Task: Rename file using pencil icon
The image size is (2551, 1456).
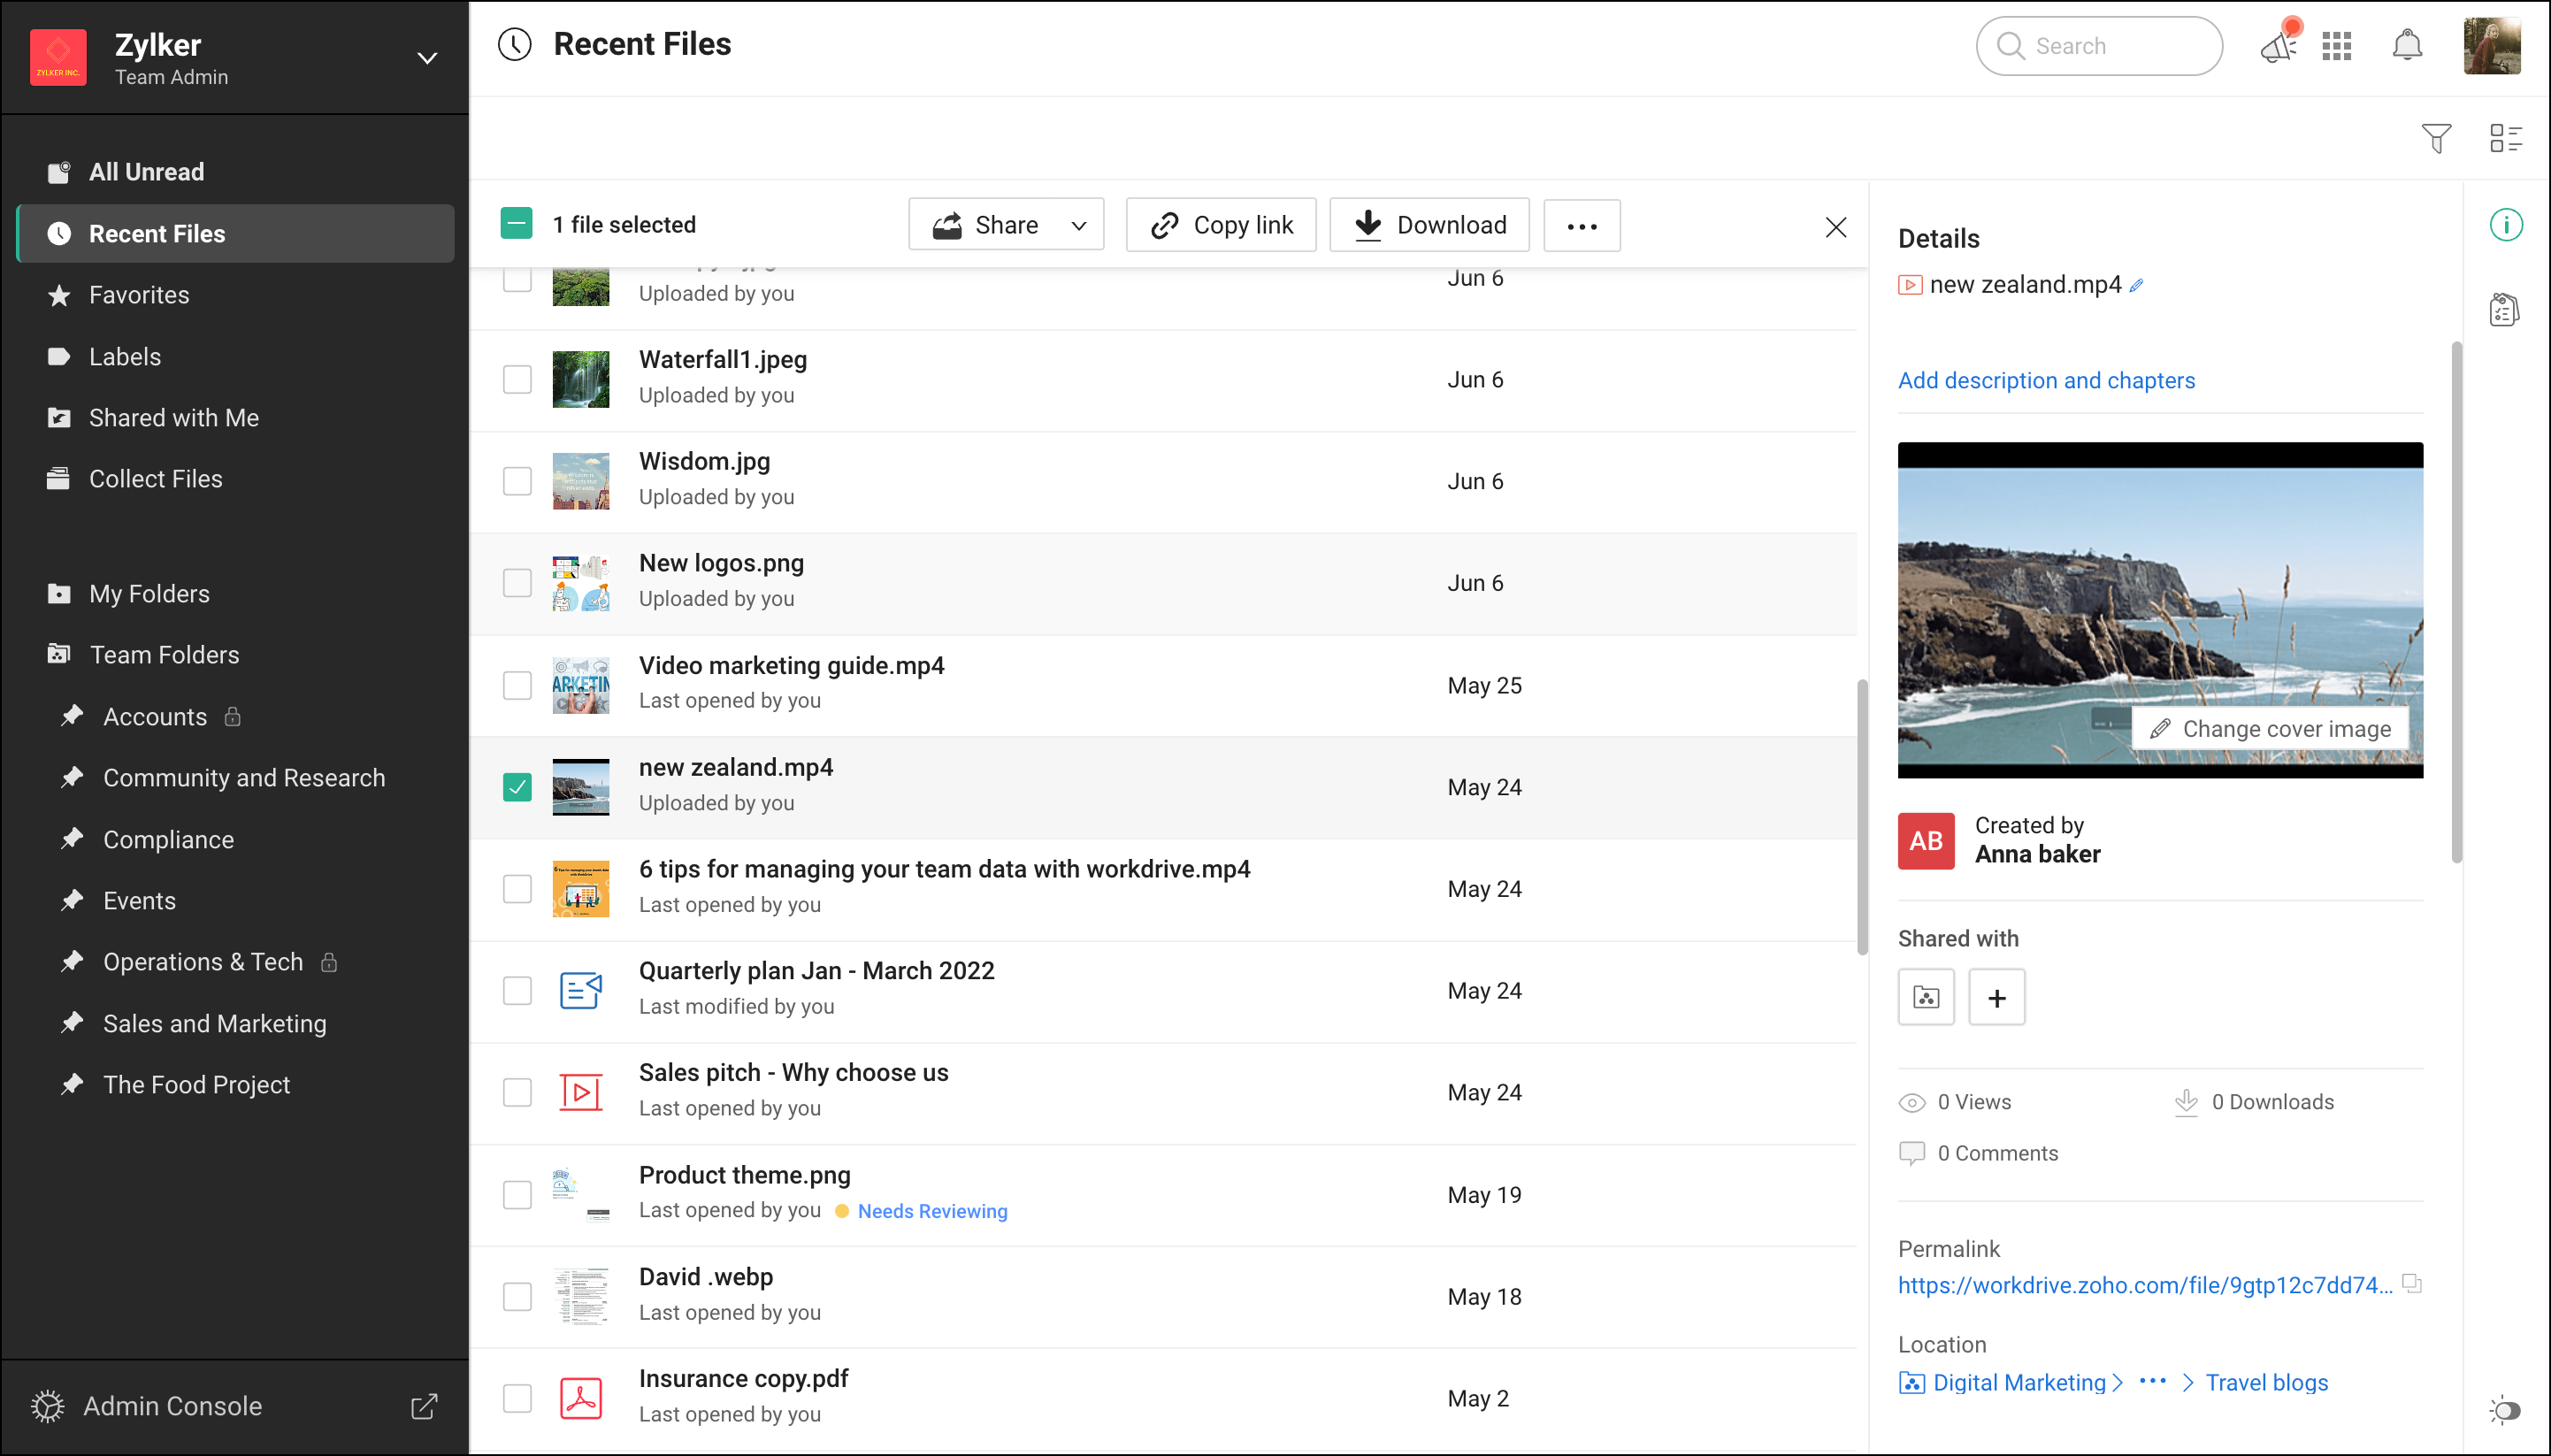Action: pyautogui.click(x=2137, y=286)
